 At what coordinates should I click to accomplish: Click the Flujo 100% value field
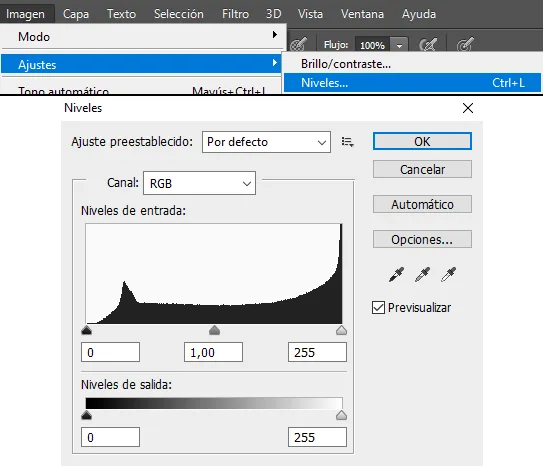(x=373, y=45)
